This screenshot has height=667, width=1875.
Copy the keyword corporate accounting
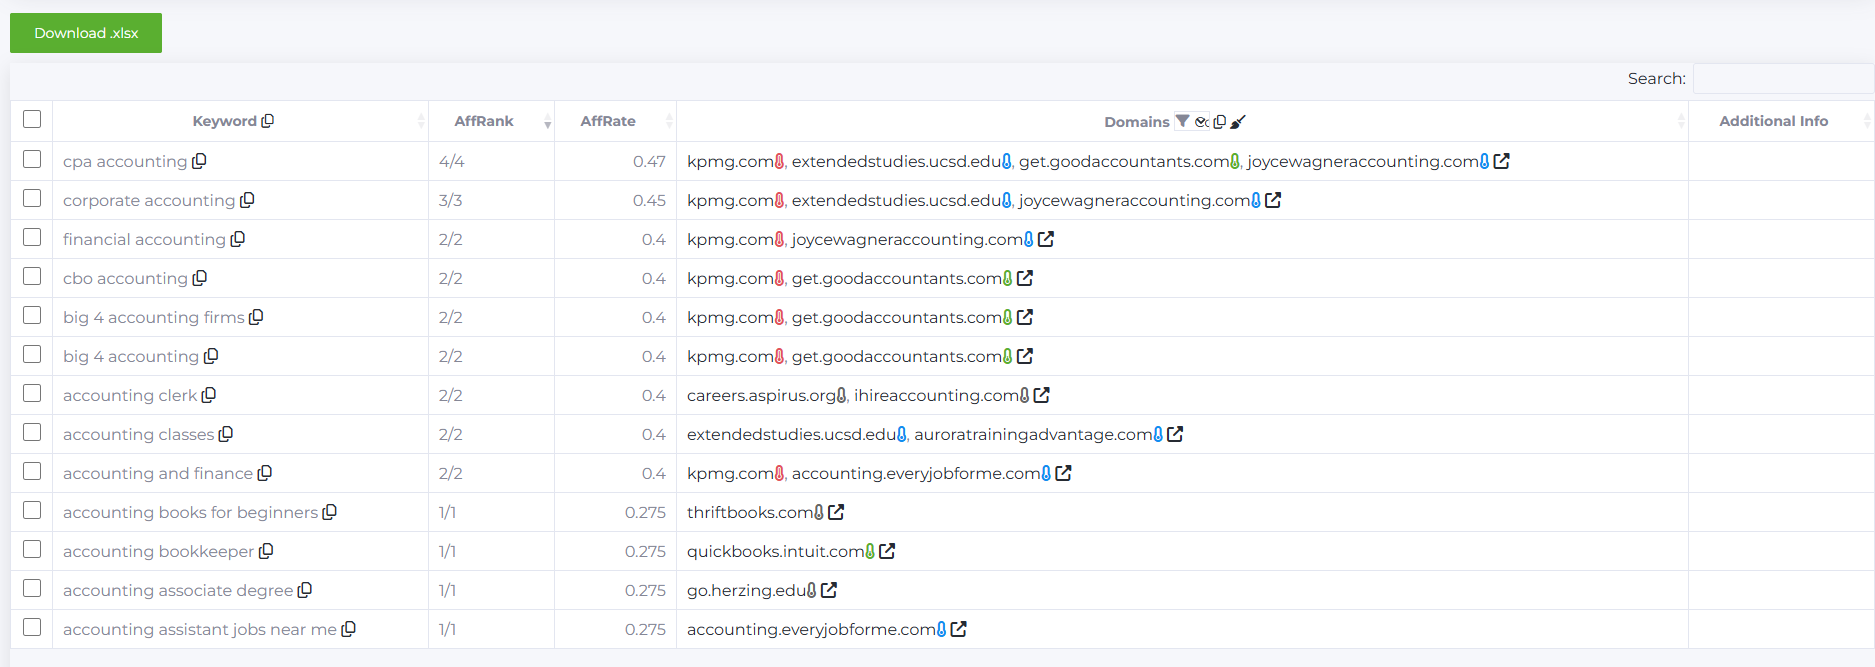click(x=247, y=200)
